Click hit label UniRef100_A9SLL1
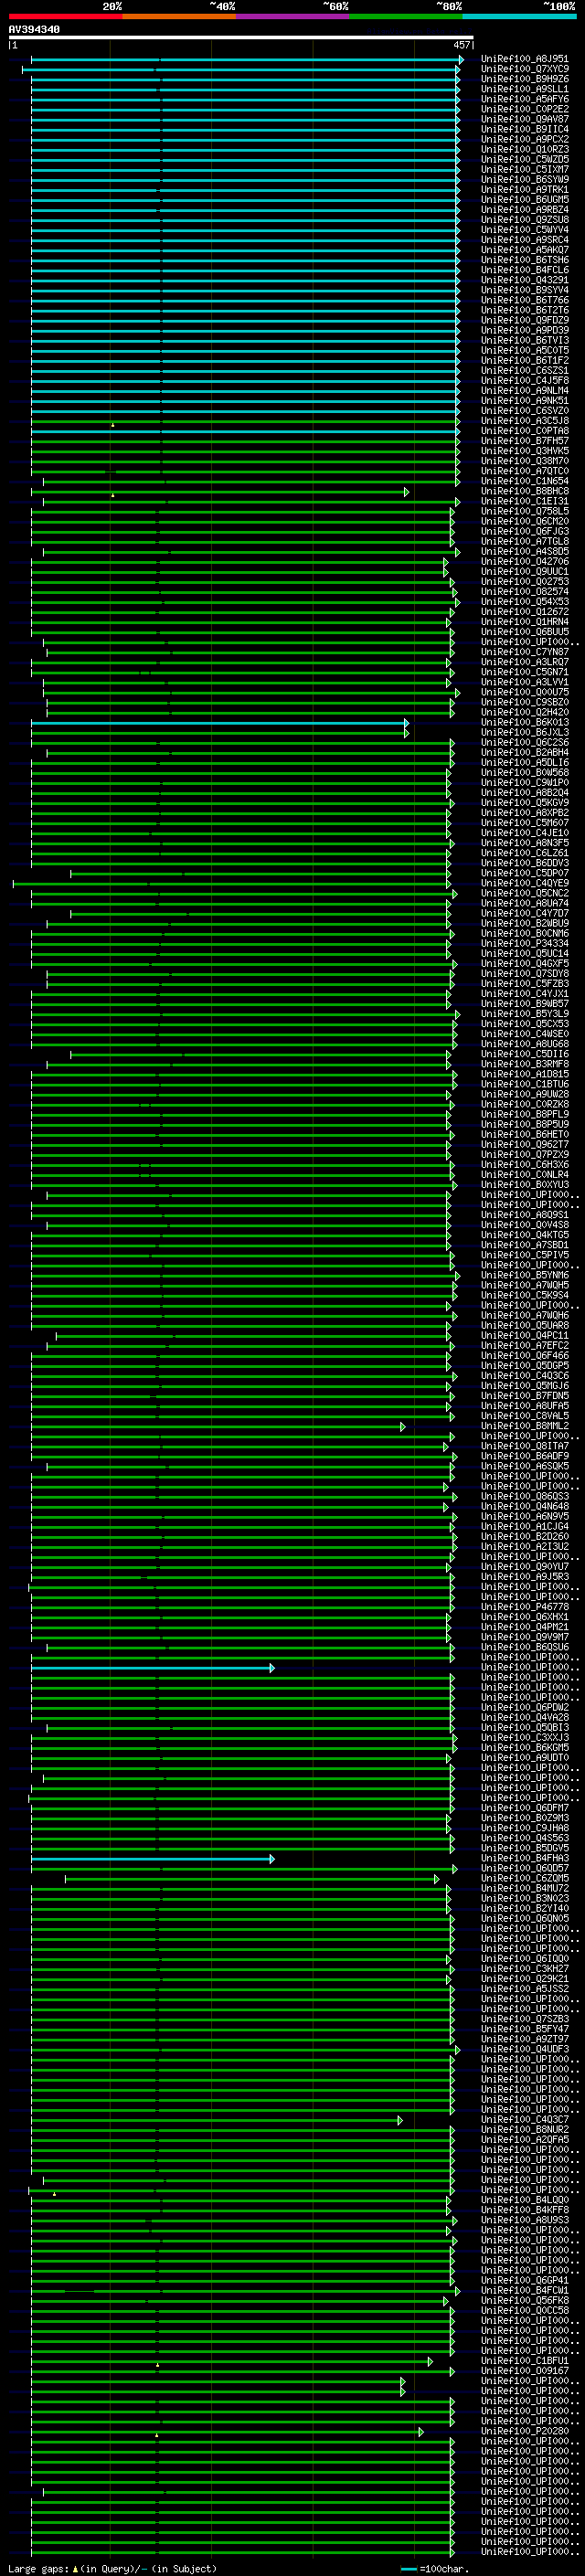 pyautogui.click(x=524, y=89)
